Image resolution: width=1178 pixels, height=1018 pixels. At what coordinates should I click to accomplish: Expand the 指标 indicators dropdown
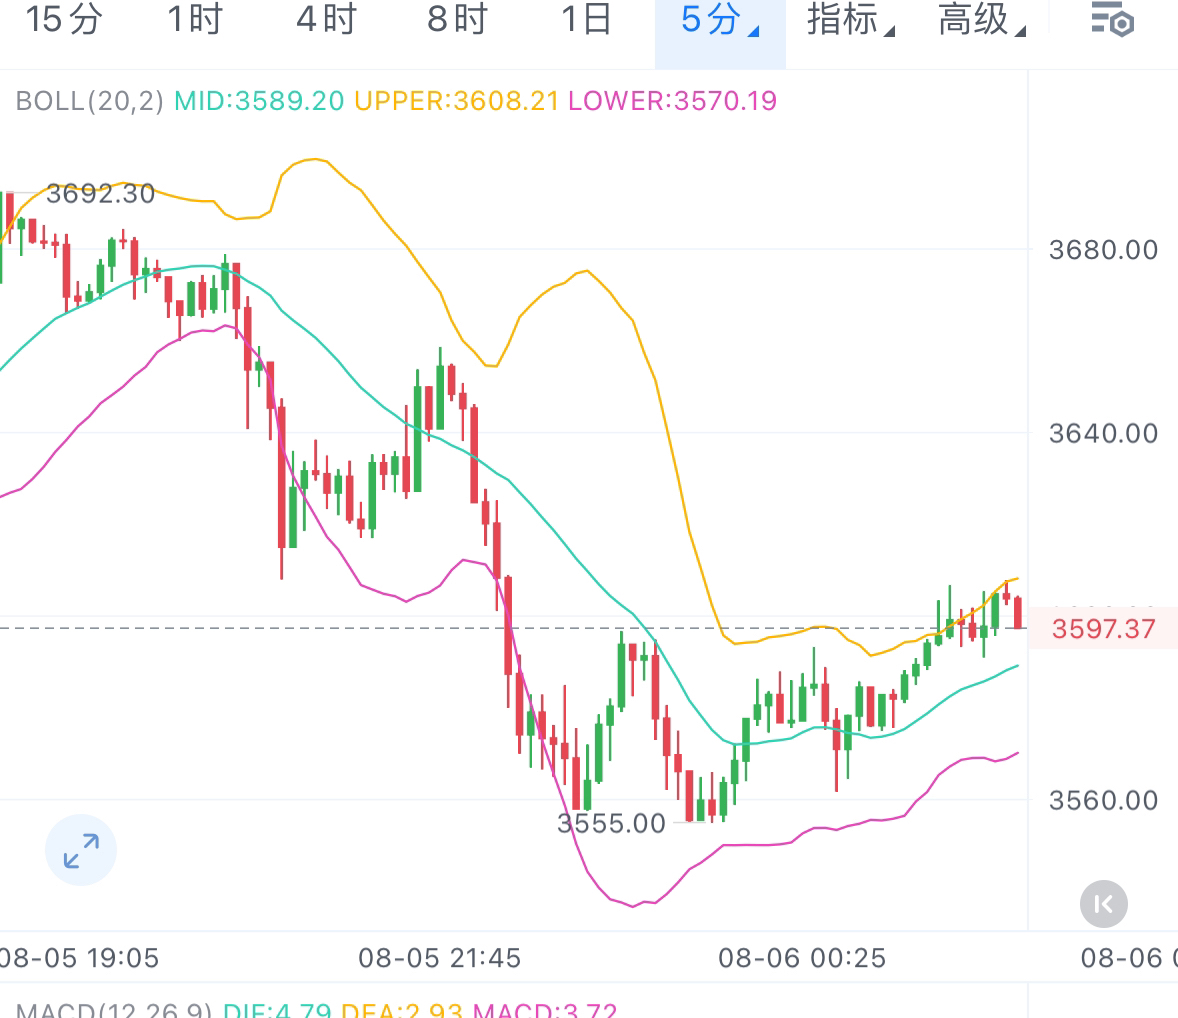point(850,20)
